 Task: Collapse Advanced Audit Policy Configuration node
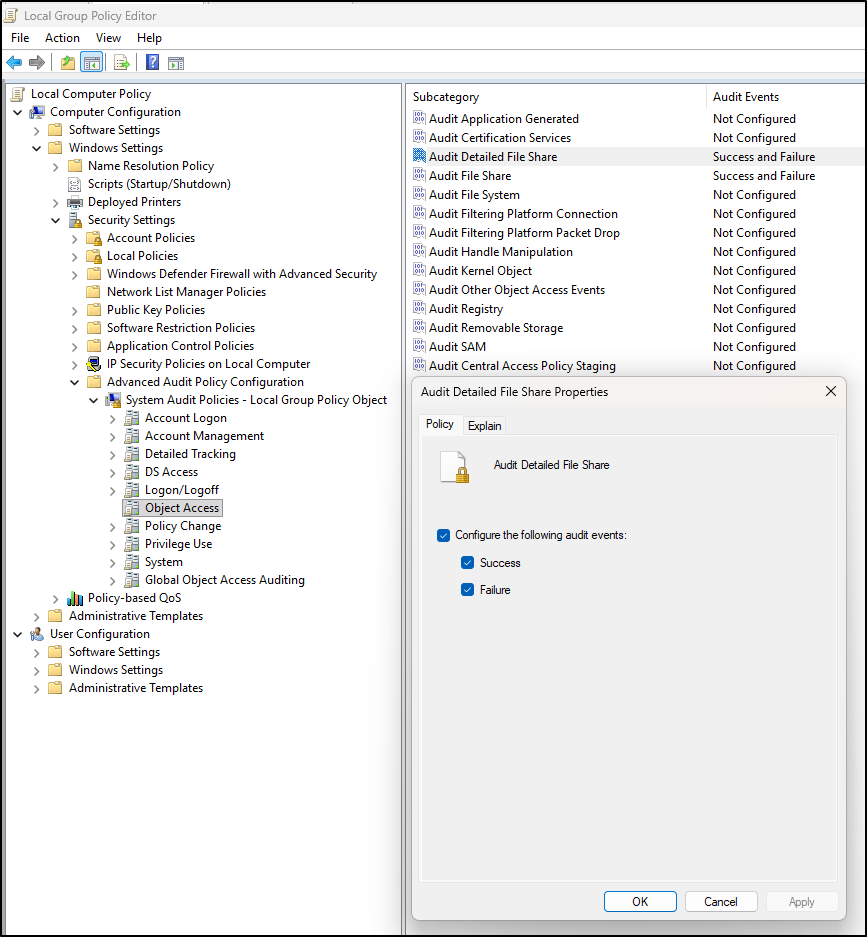(x=75, y=382)
